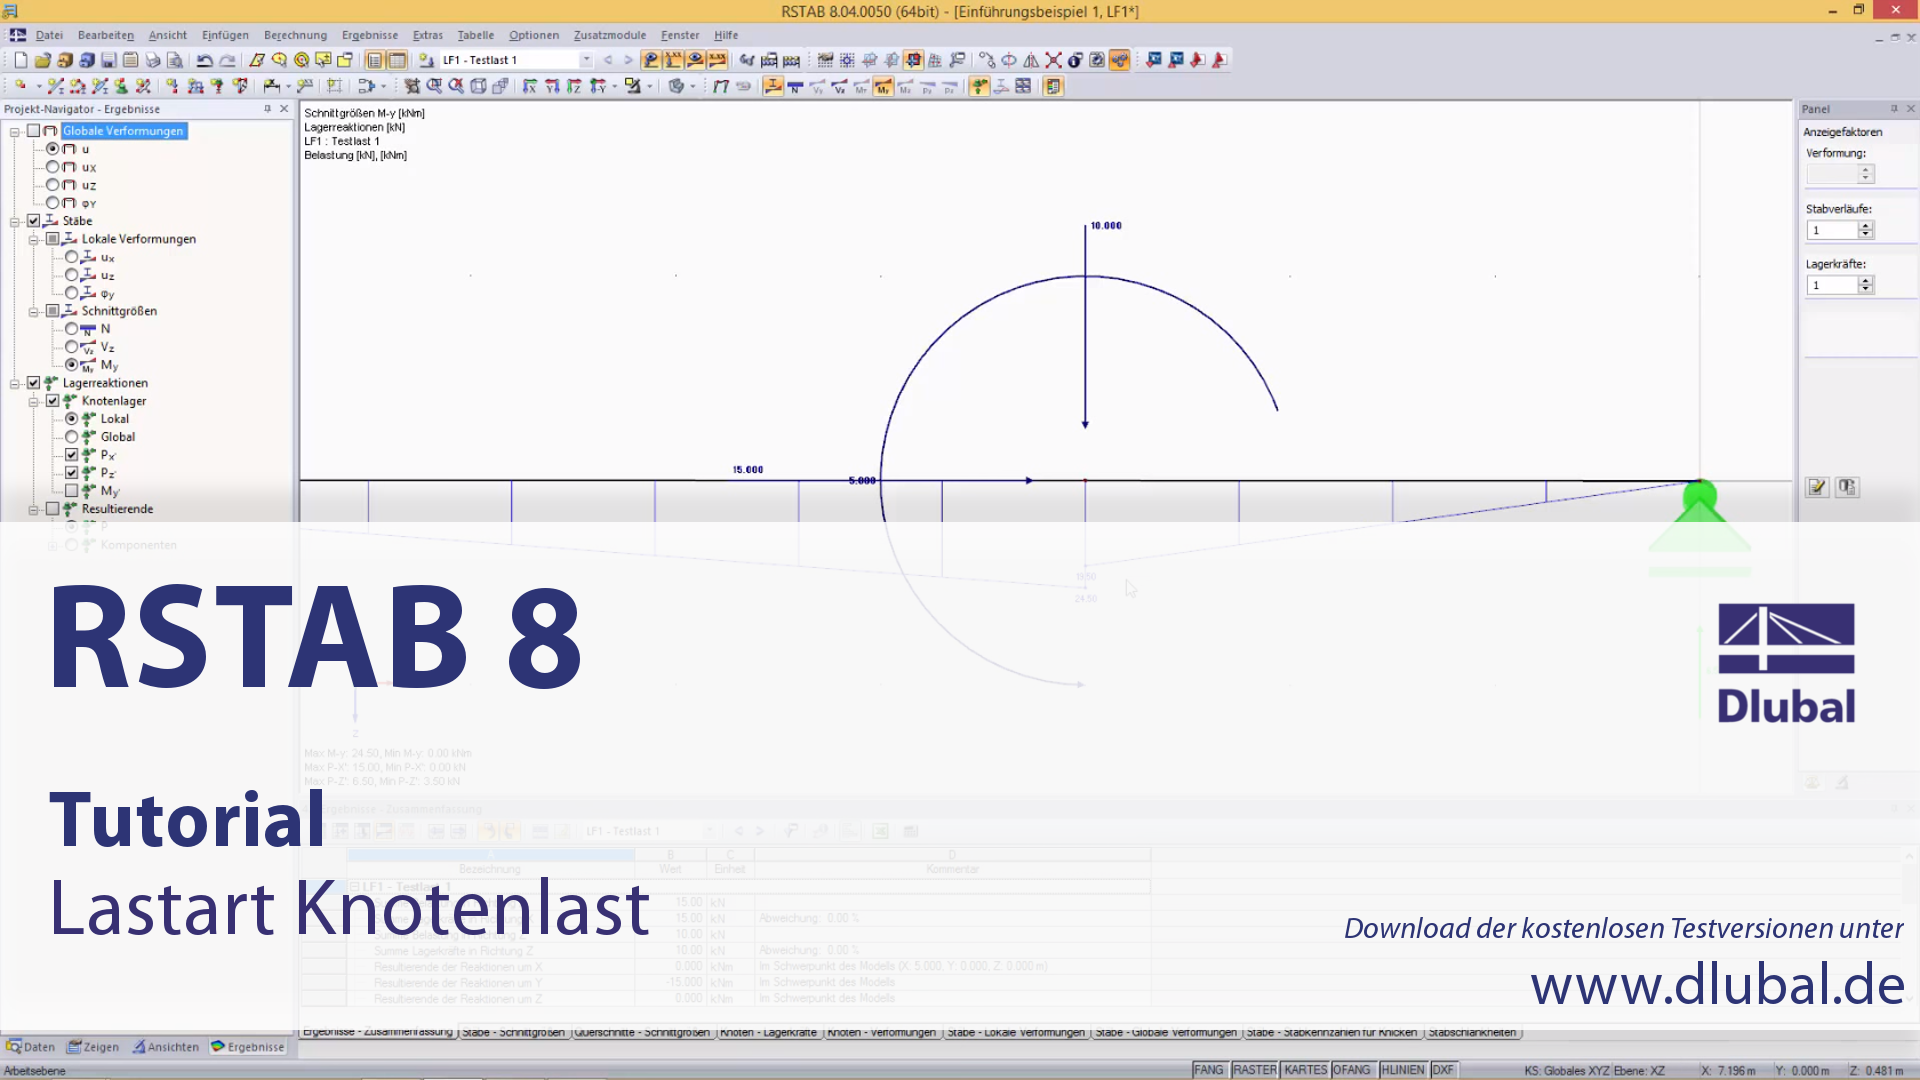Toggle the support reactions icon
Screen dimensions: 1920x1080
click(979, 87)
